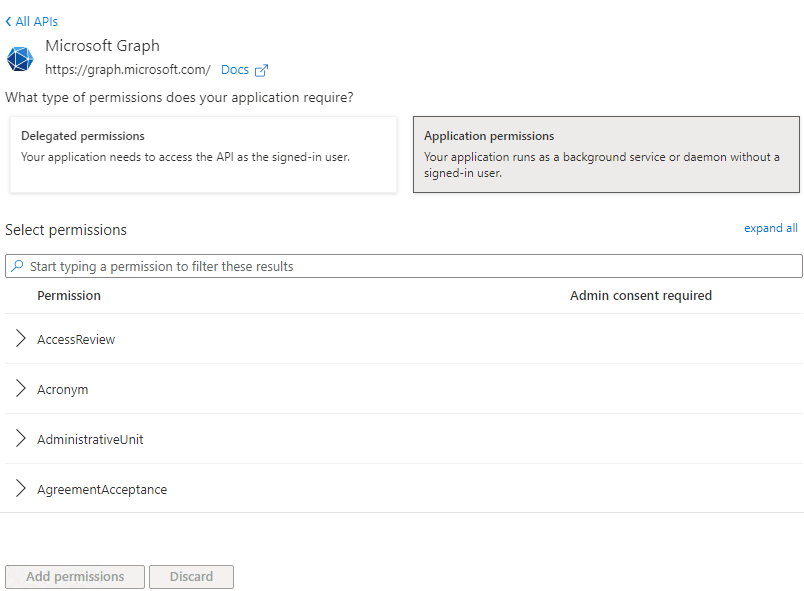Click the Permission column header
The height and width of the screenshot is (591, 804).
[x=69, y=295]
